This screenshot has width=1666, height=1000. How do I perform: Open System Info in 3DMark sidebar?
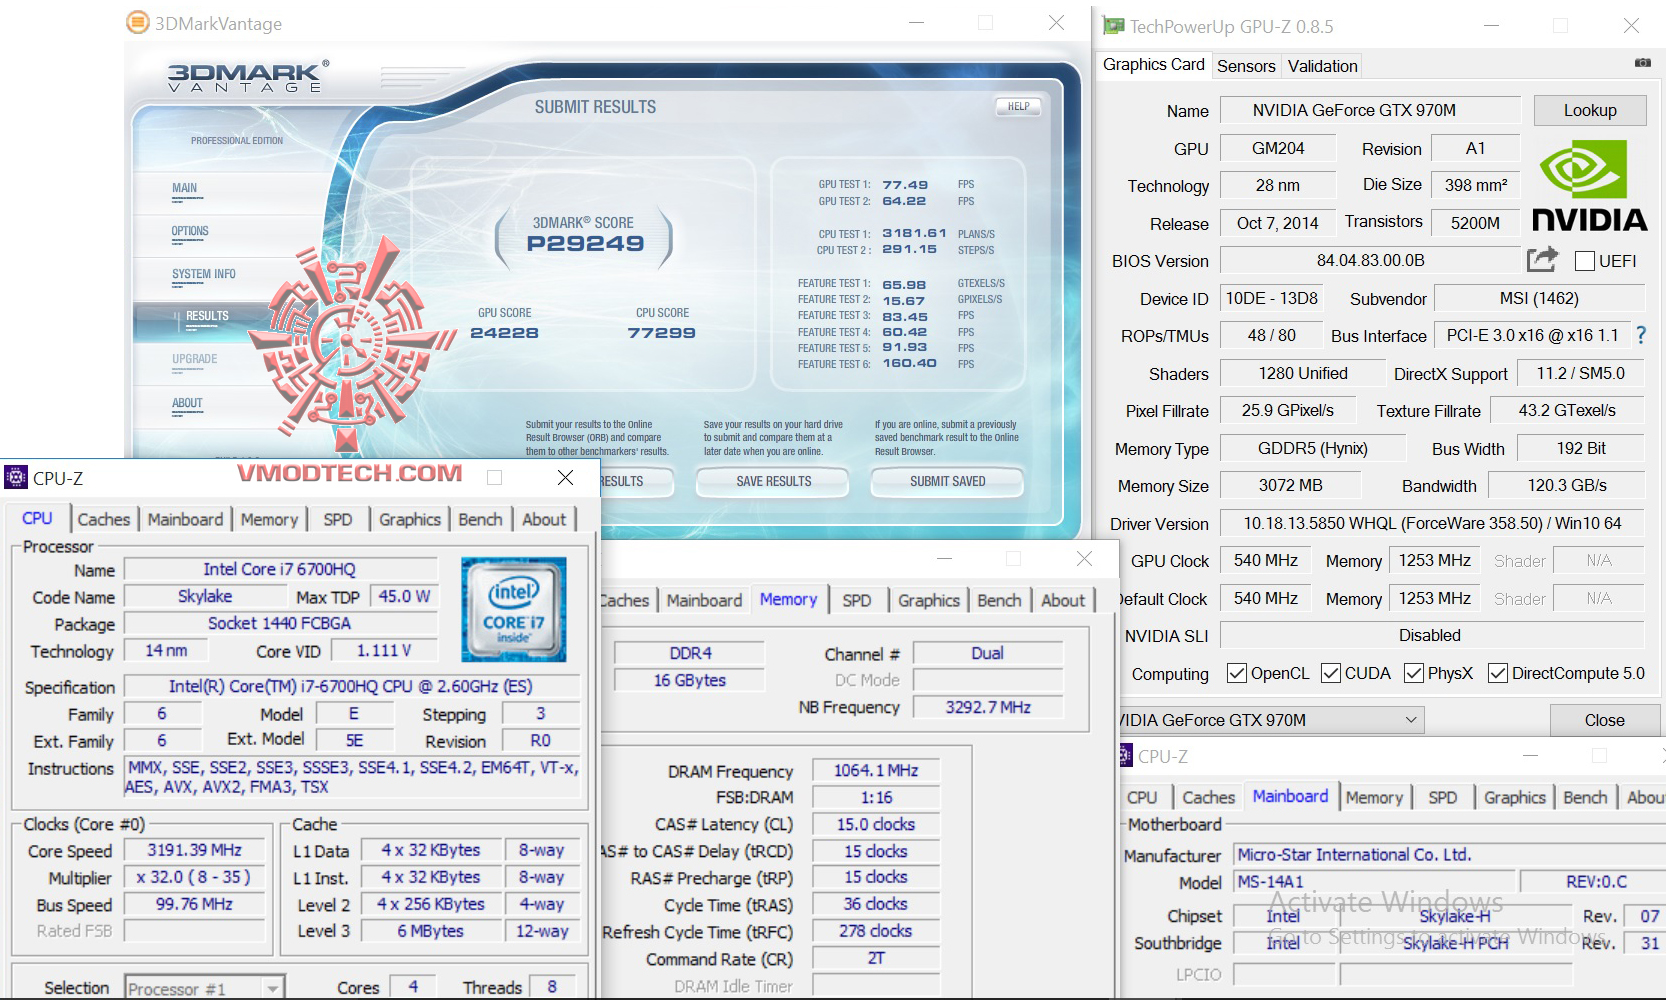[x=204, y=274]
